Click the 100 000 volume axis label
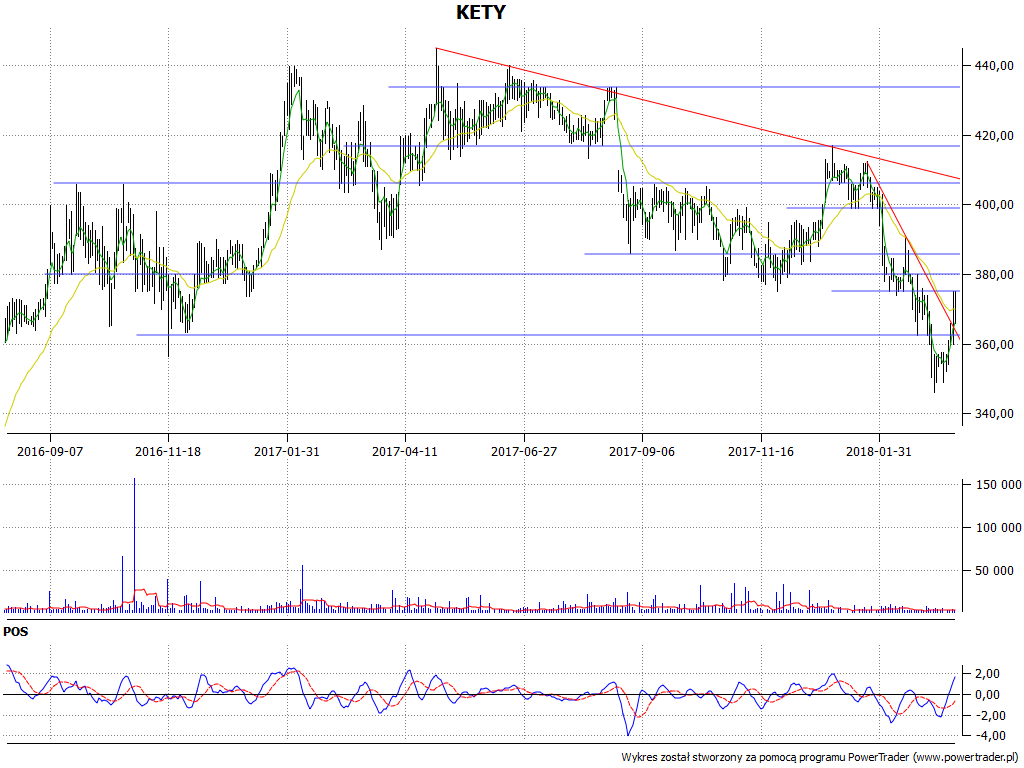The image size is (1024, 768). coord(998,528)
